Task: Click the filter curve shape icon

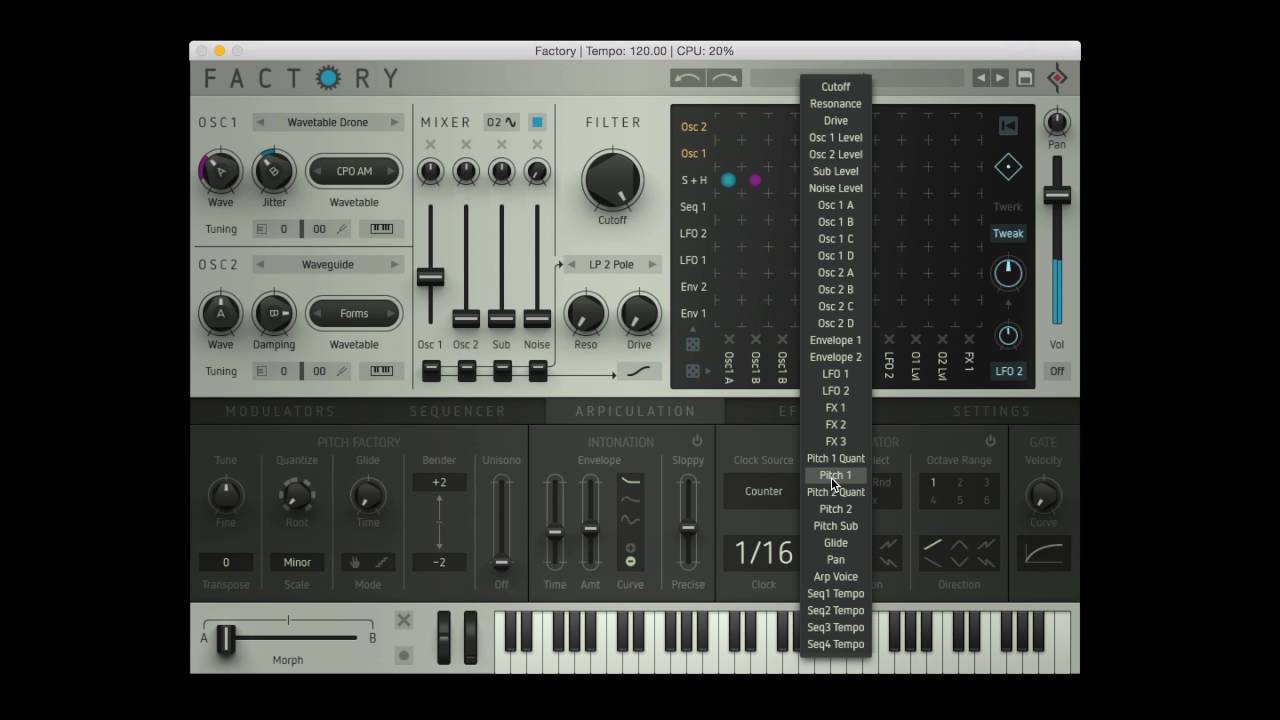Action: 640,372
